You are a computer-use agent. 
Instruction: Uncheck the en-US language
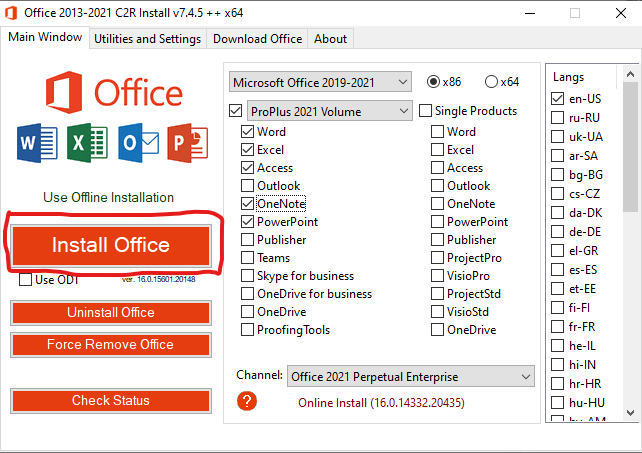[557, 99]
